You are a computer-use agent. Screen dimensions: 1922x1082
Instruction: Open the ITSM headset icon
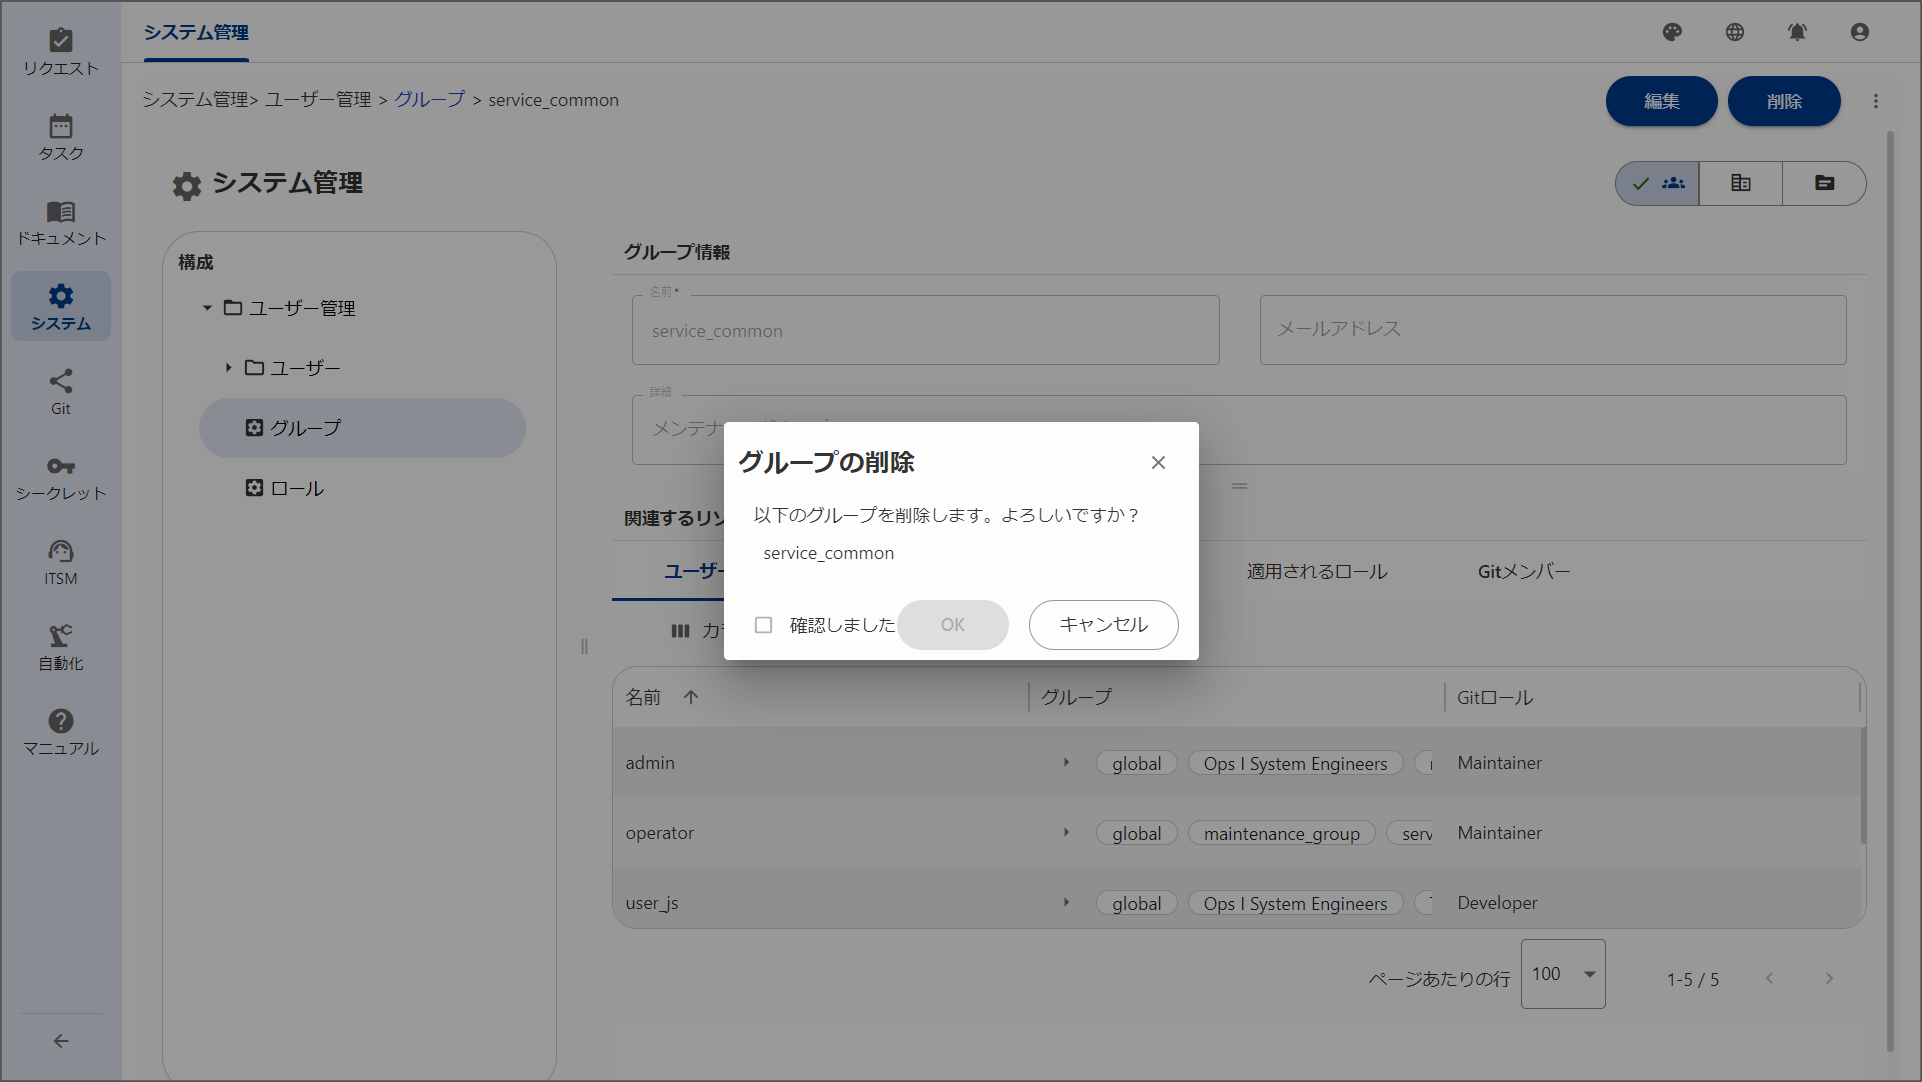pyautogui.click(x=61, y=551)
